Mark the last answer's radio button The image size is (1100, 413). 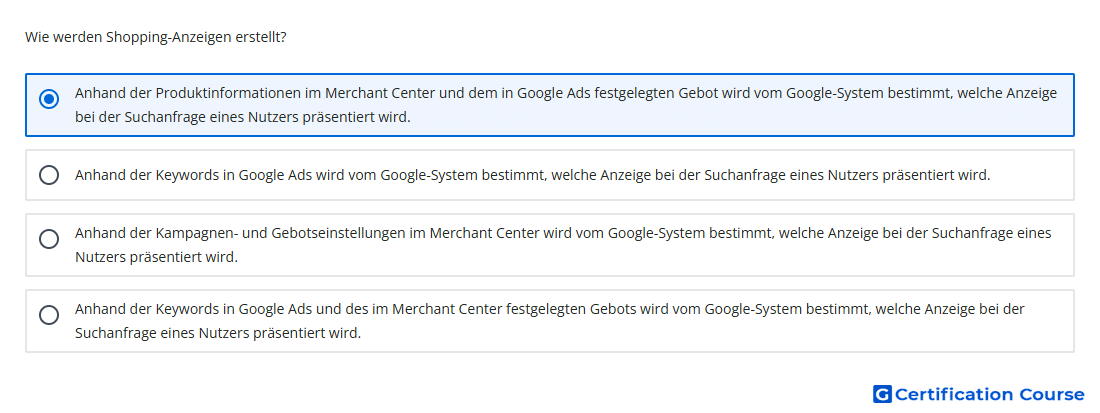49,315
